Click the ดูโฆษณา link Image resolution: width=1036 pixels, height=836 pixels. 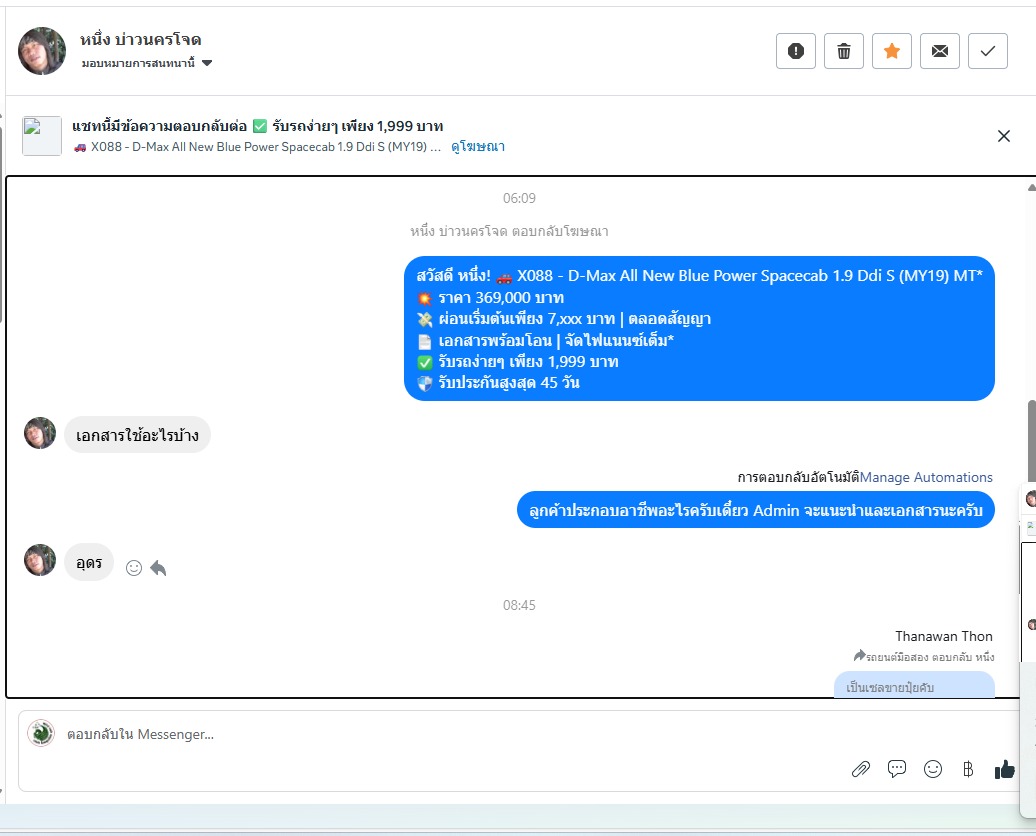[x=478, y=147]
